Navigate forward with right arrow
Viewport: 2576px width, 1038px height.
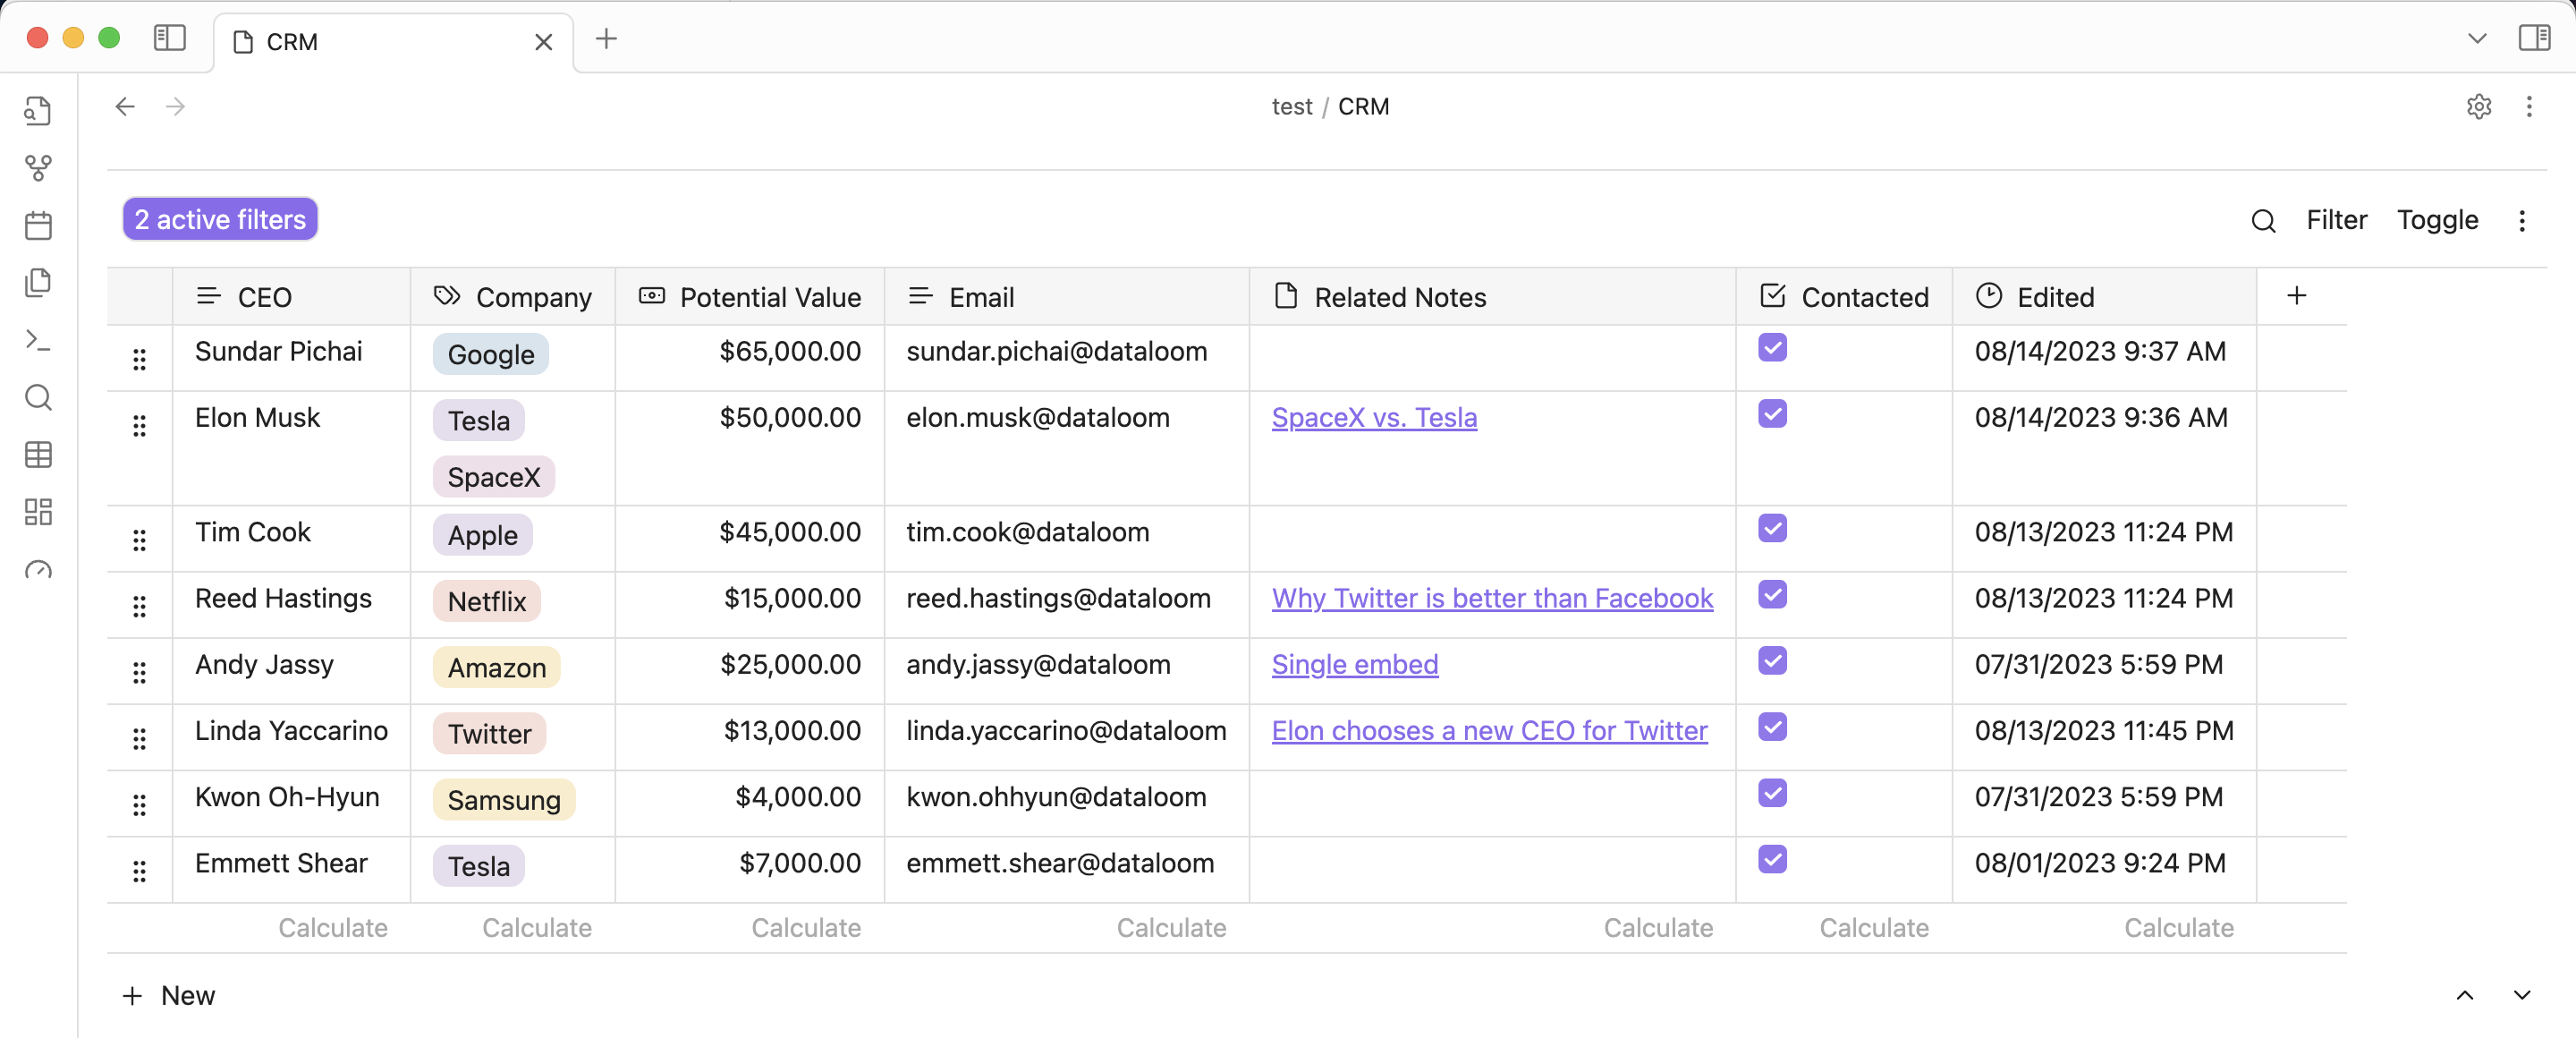click(176, 106)
